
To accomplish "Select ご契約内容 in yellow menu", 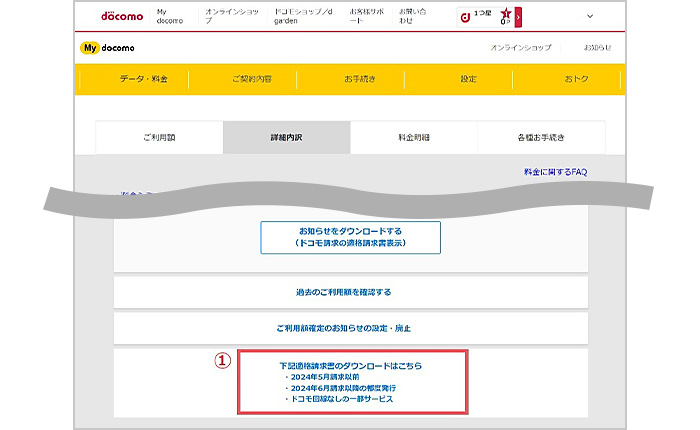I will pos(252,79).
